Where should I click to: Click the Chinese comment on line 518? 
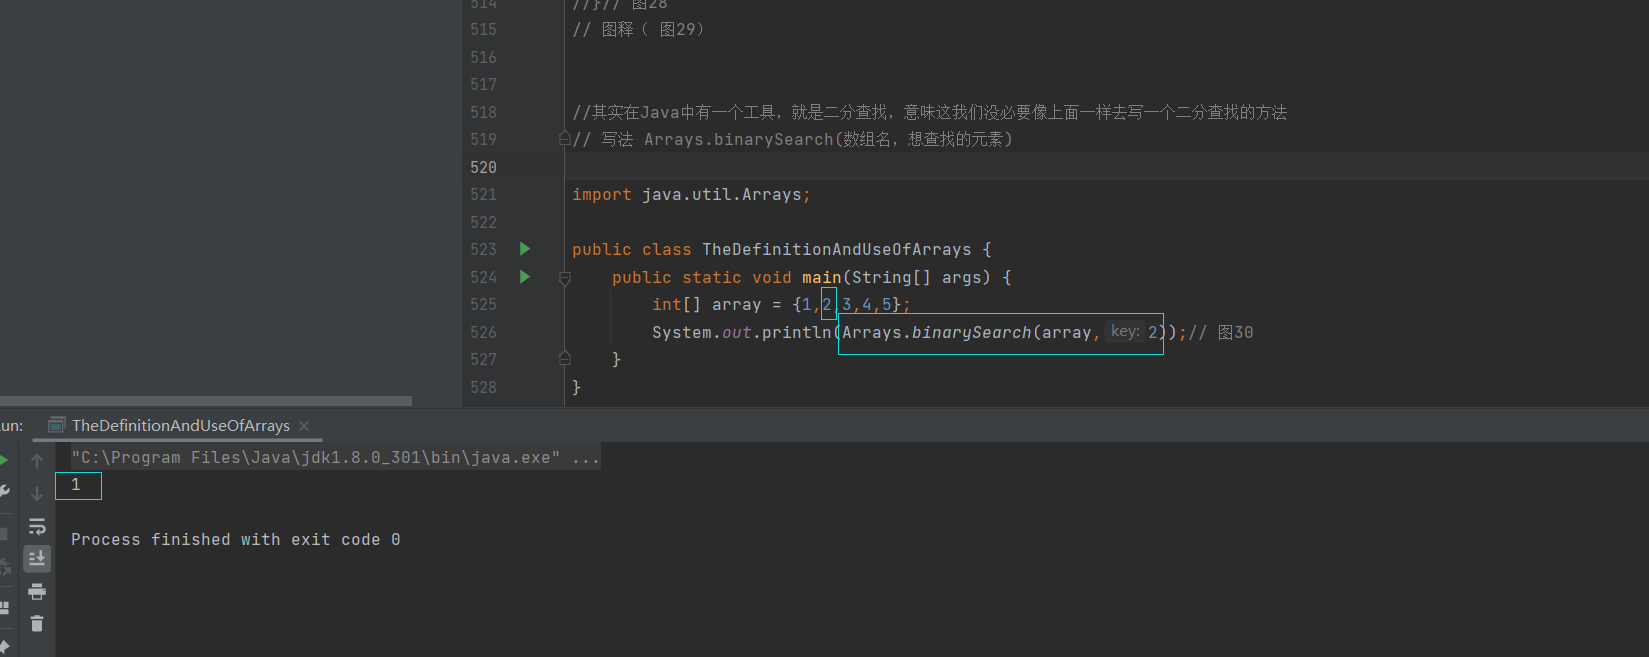tap(930, 113)
